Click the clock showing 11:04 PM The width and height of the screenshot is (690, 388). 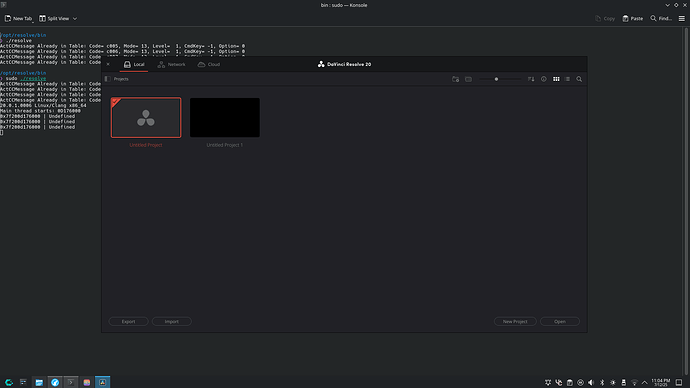point(661,382)
